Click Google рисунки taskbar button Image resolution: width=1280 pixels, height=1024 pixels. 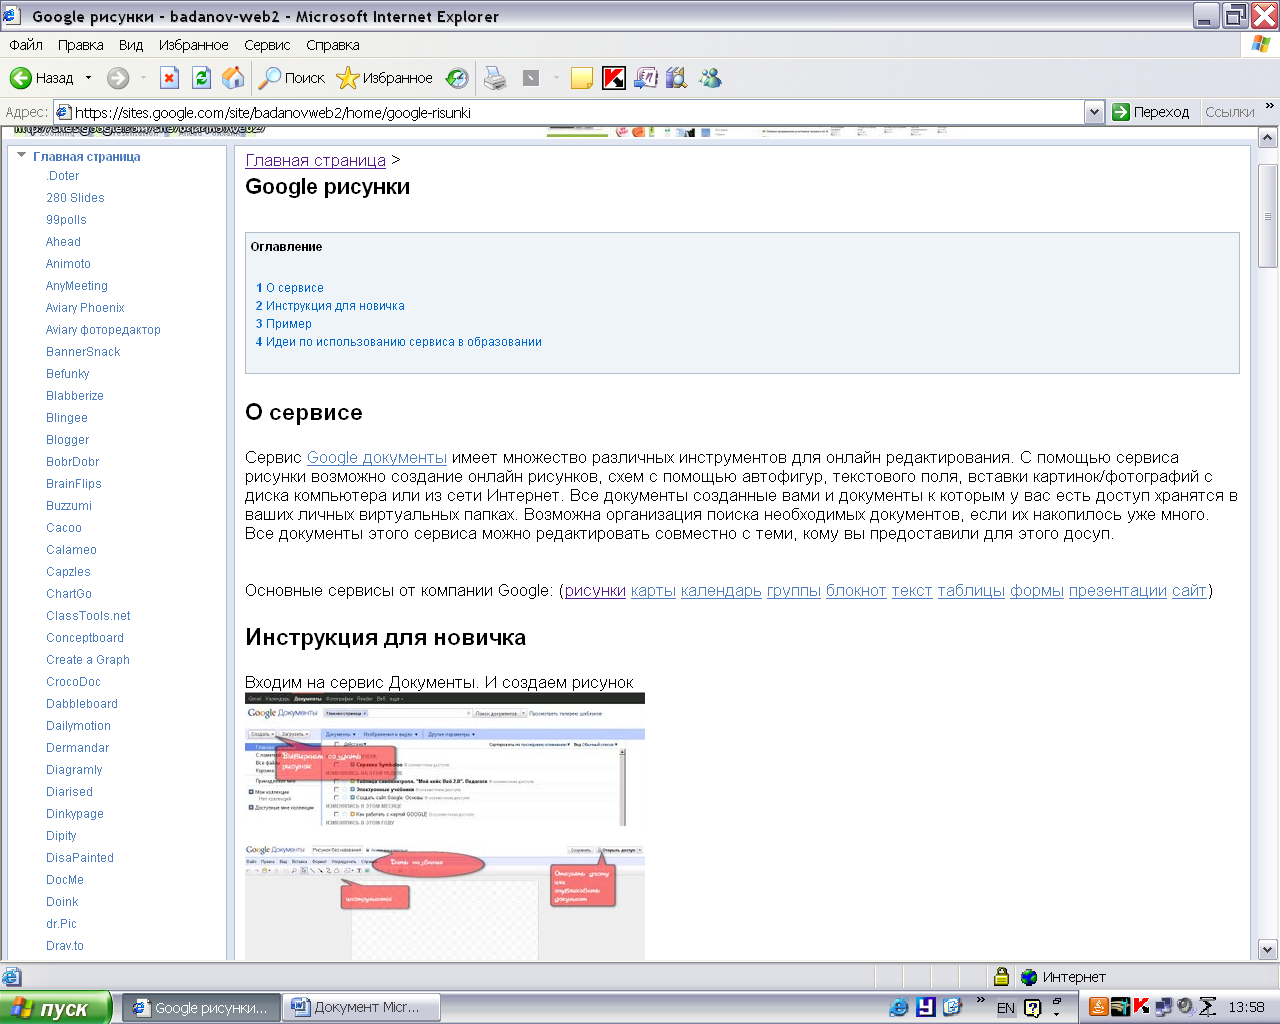coord(201,1007)
